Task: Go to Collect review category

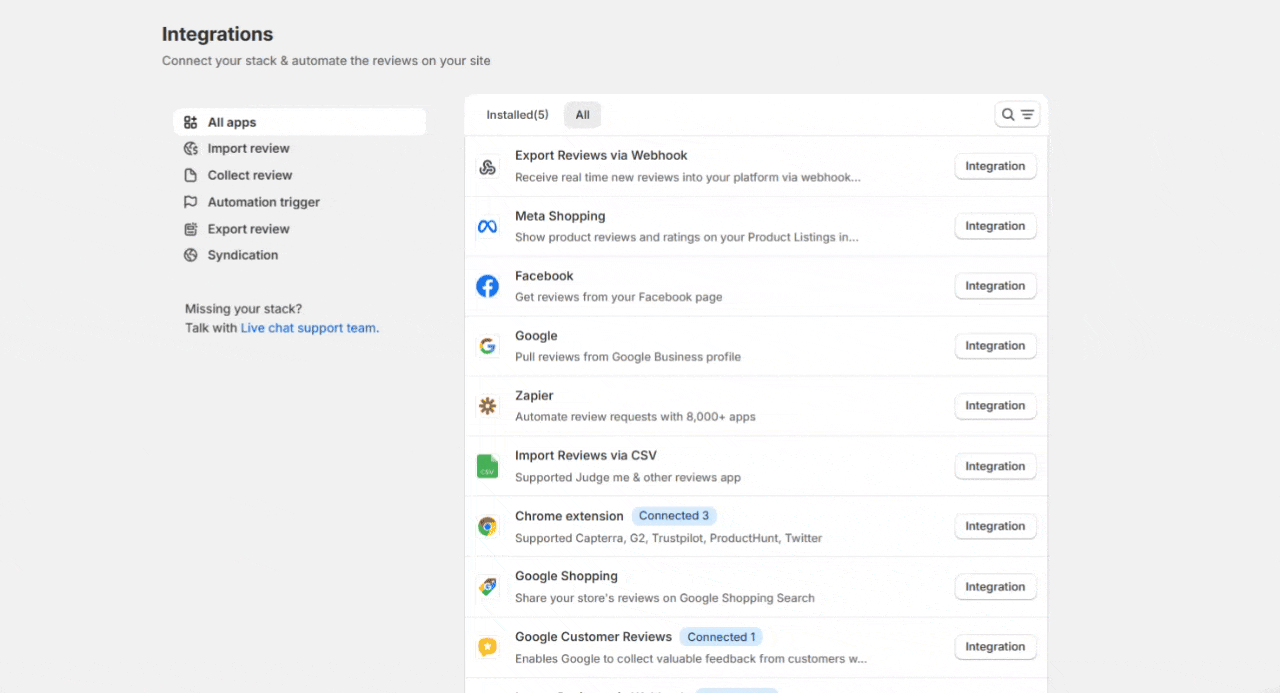Action: (x=249, y=175)
